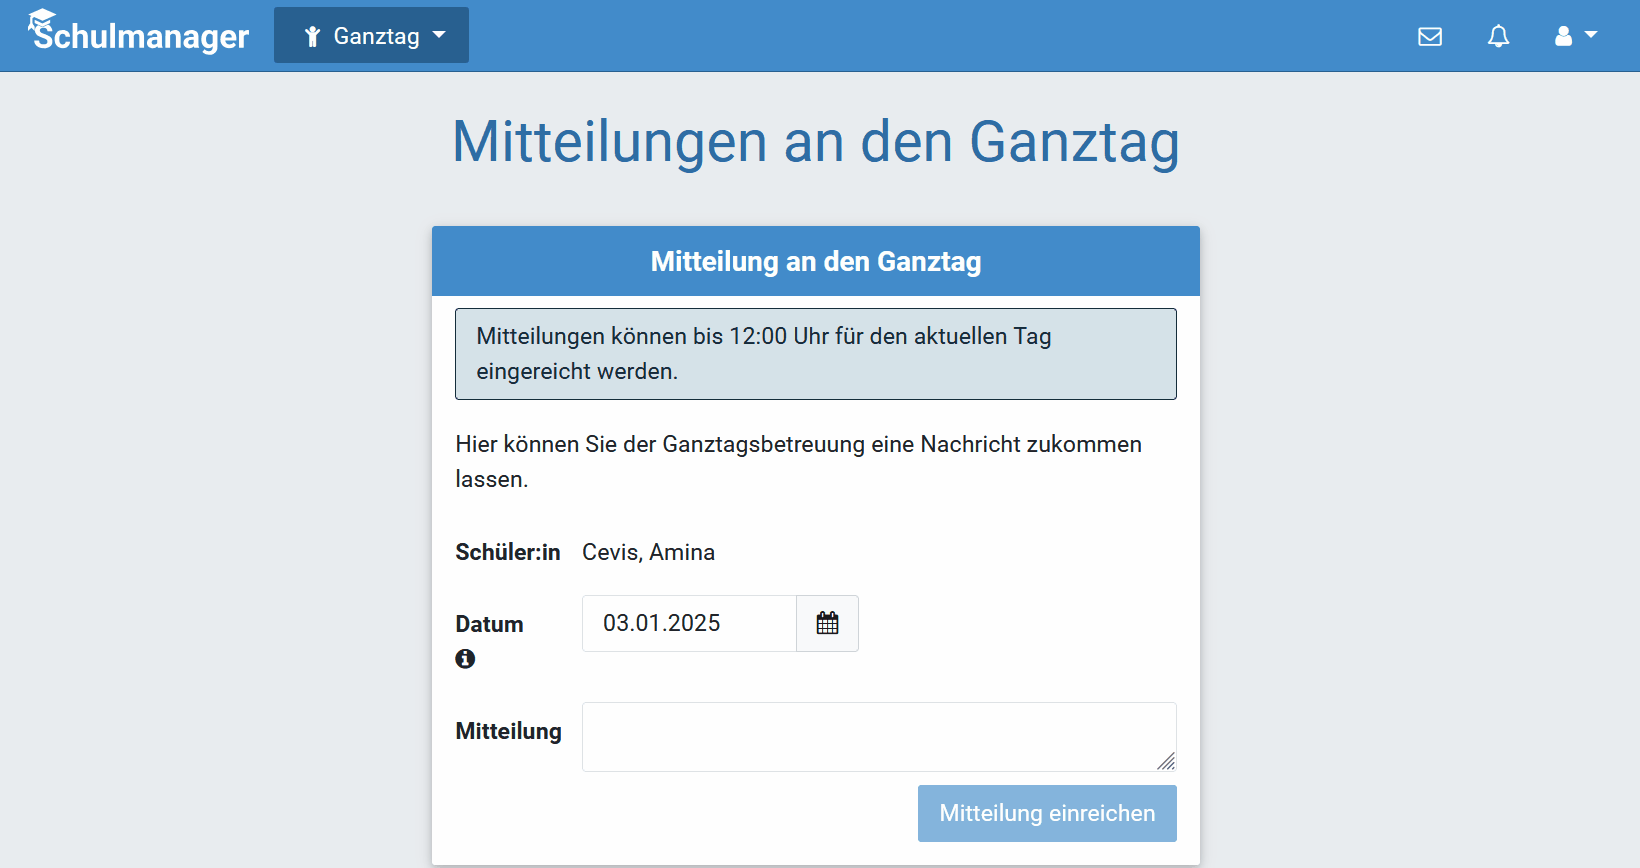
Task: Click the student name Cevis, Amina
Action: point(648,552)
